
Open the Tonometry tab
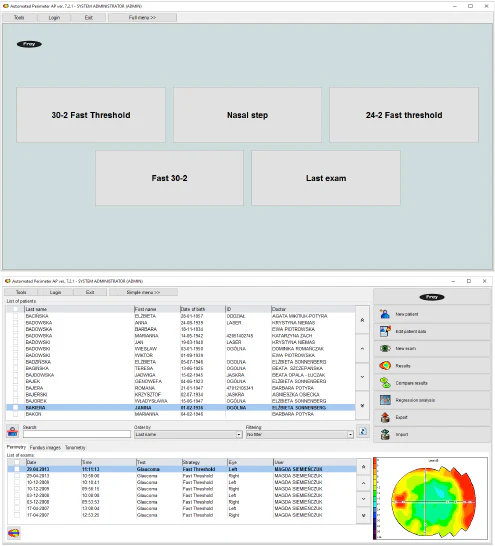(x=75, y=447)
